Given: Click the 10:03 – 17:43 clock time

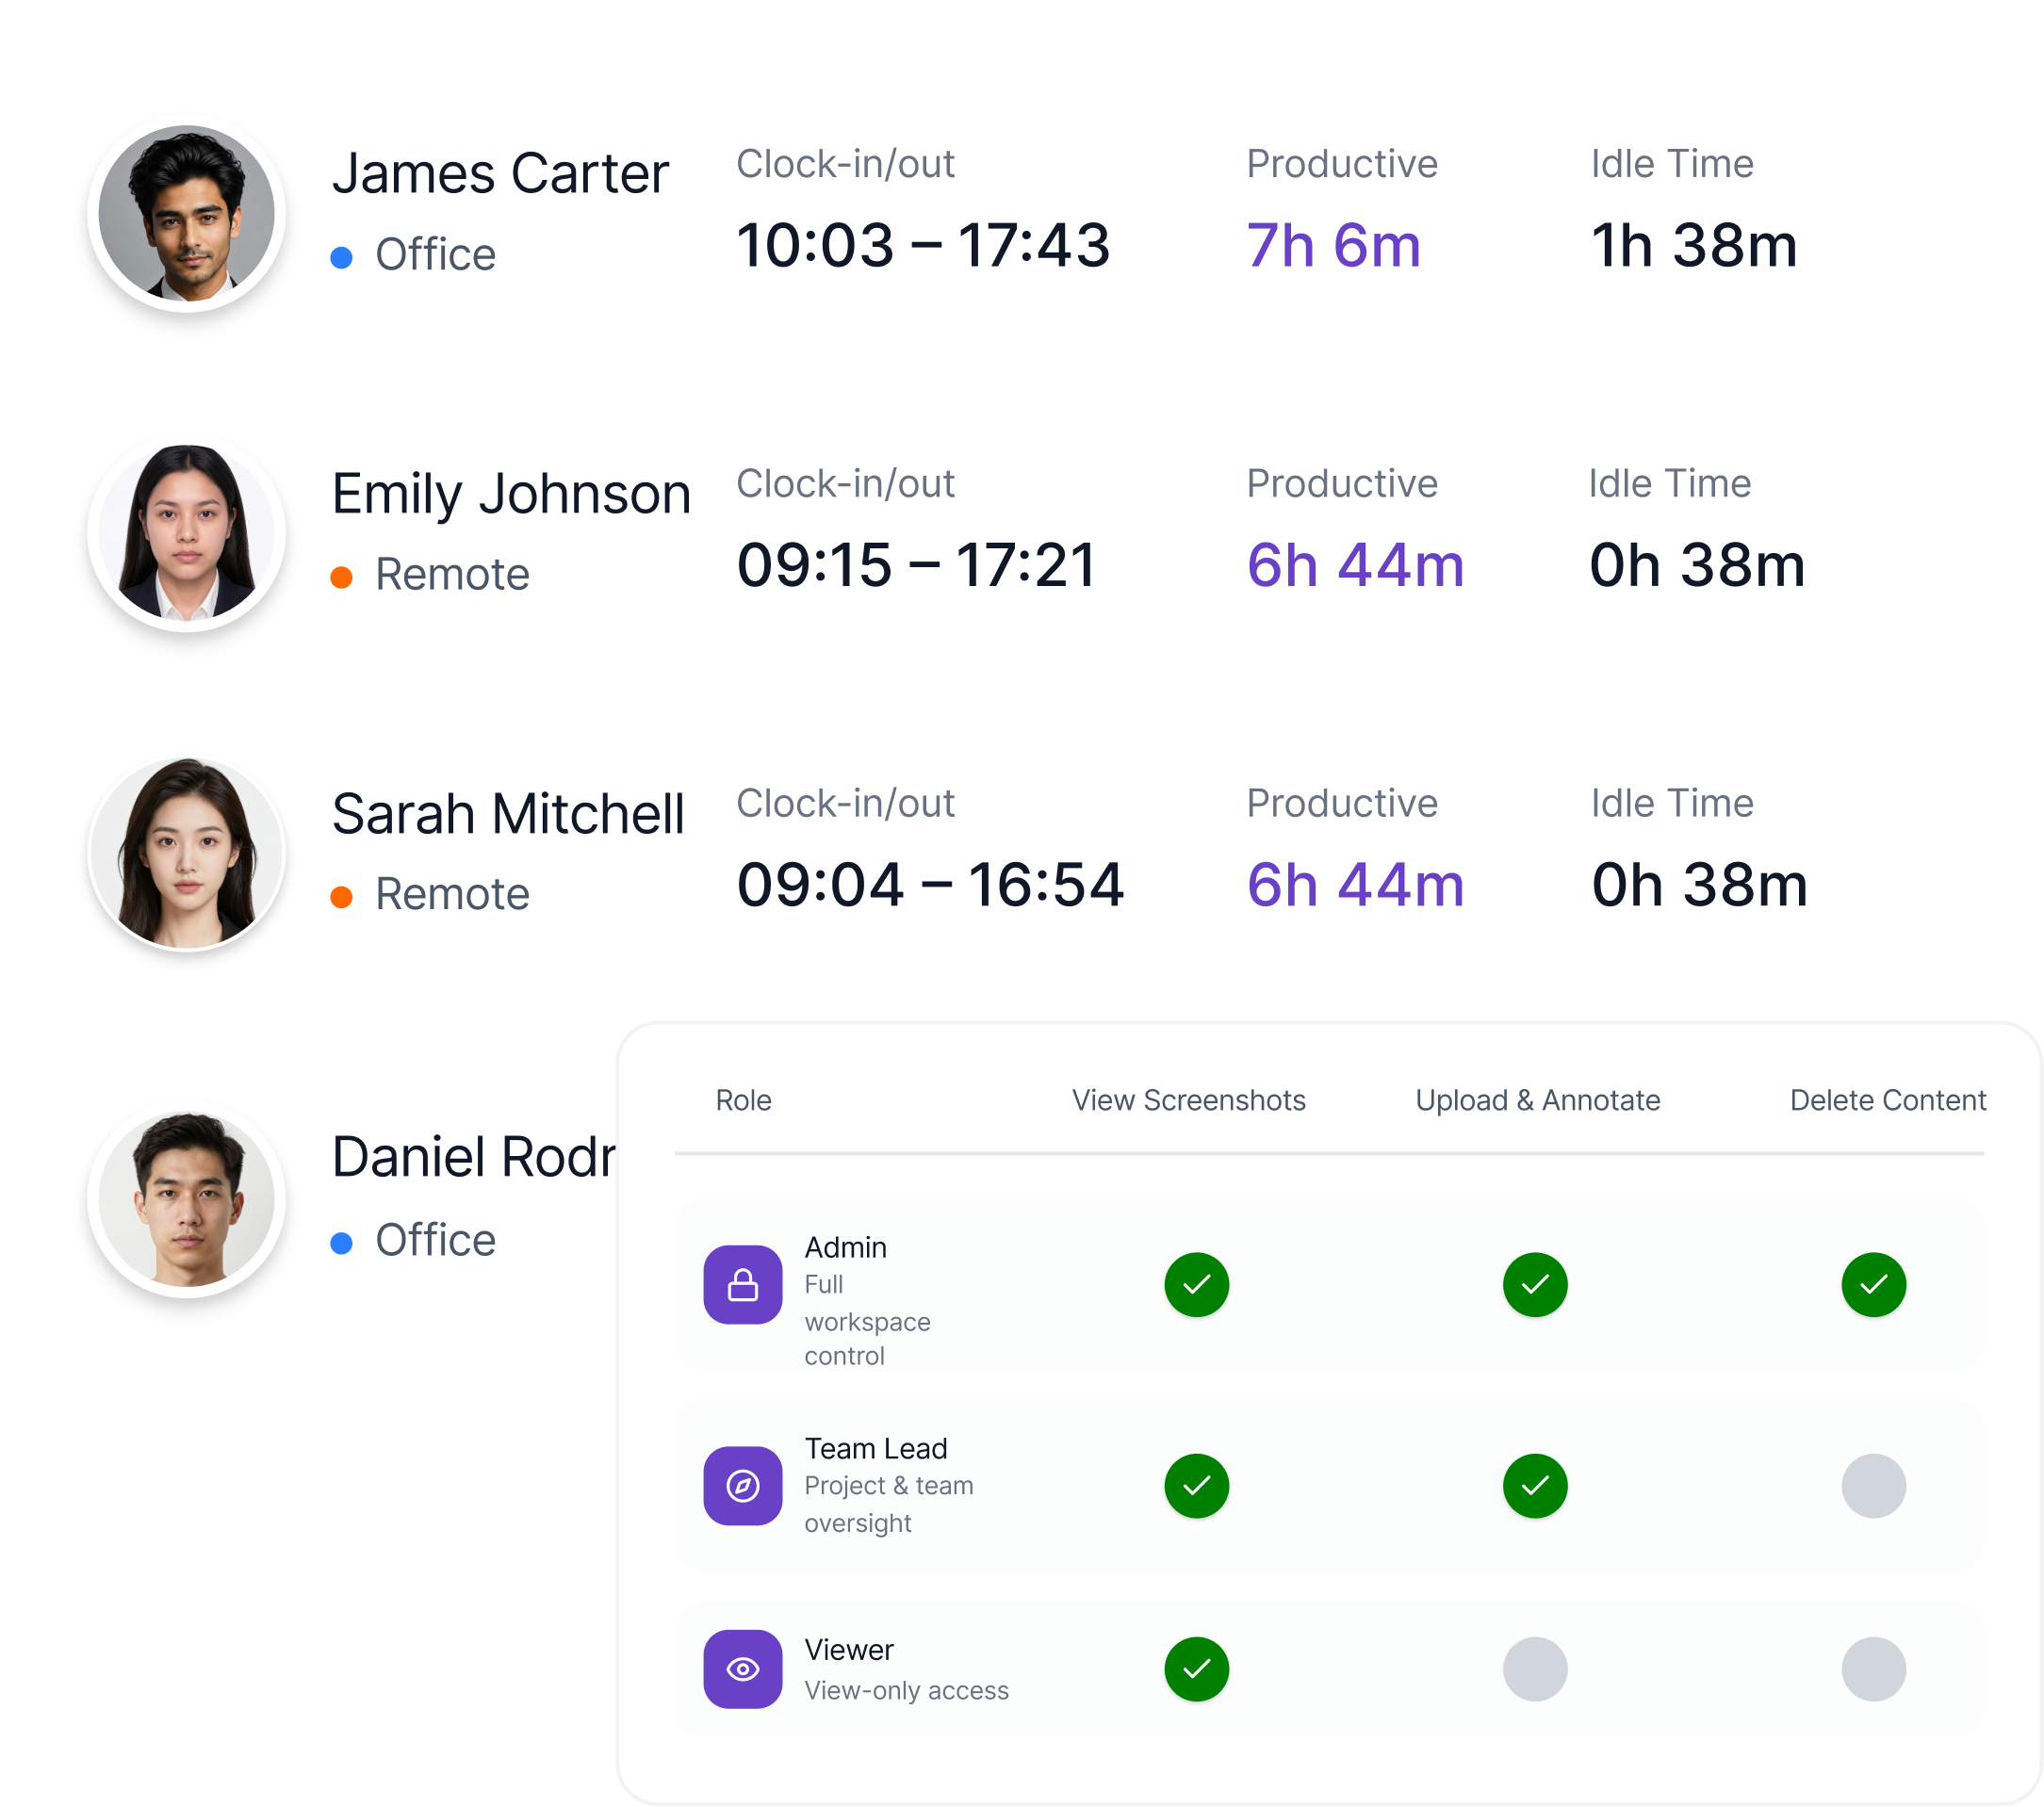Looking at the screenshot, I should point(922,245).
